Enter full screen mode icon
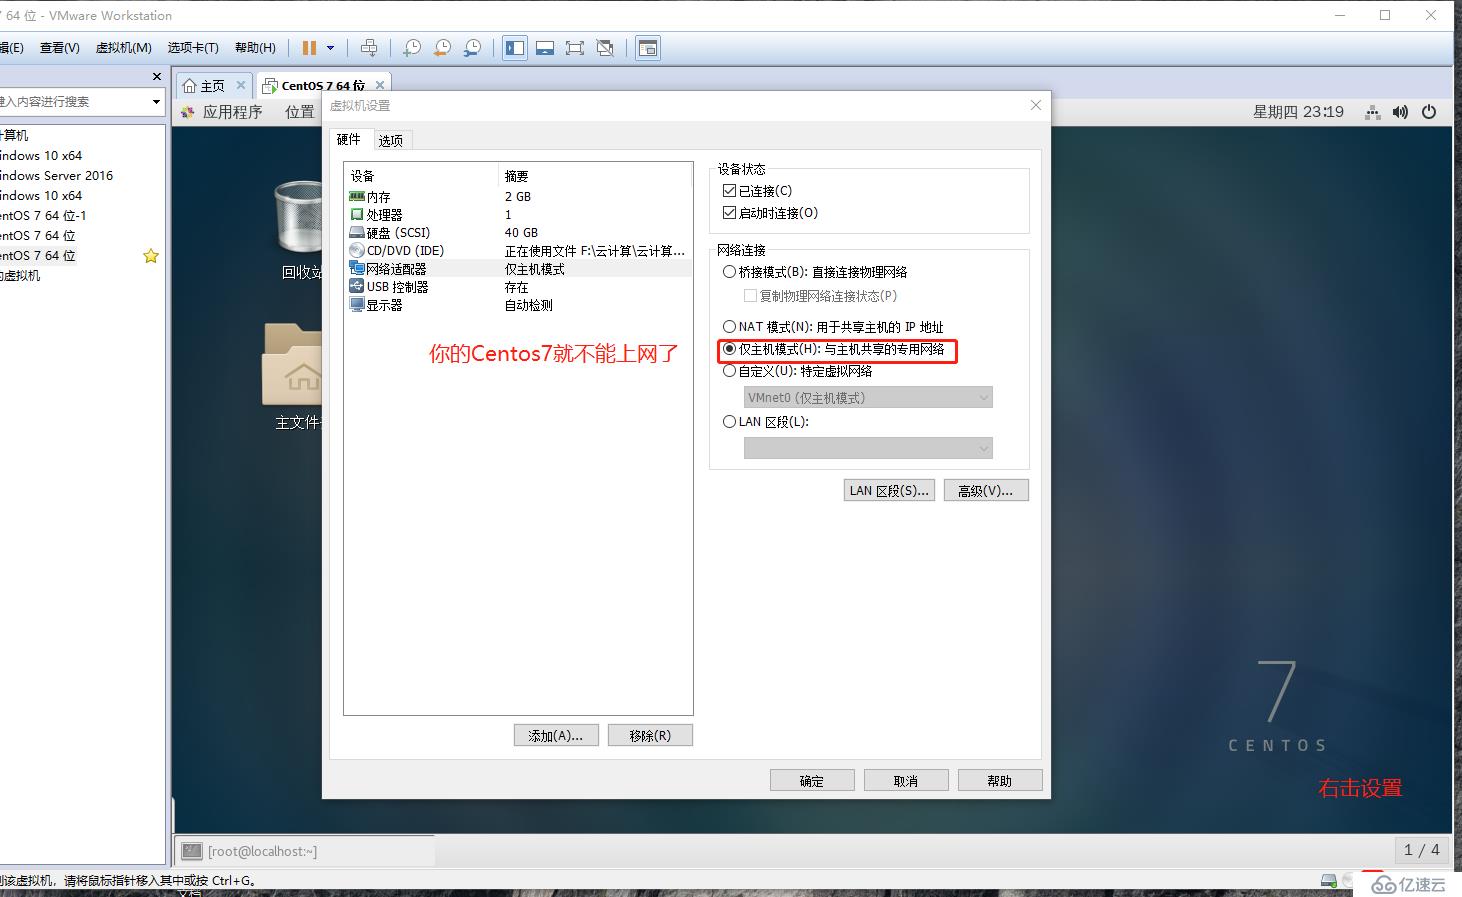 coord(575,48)
